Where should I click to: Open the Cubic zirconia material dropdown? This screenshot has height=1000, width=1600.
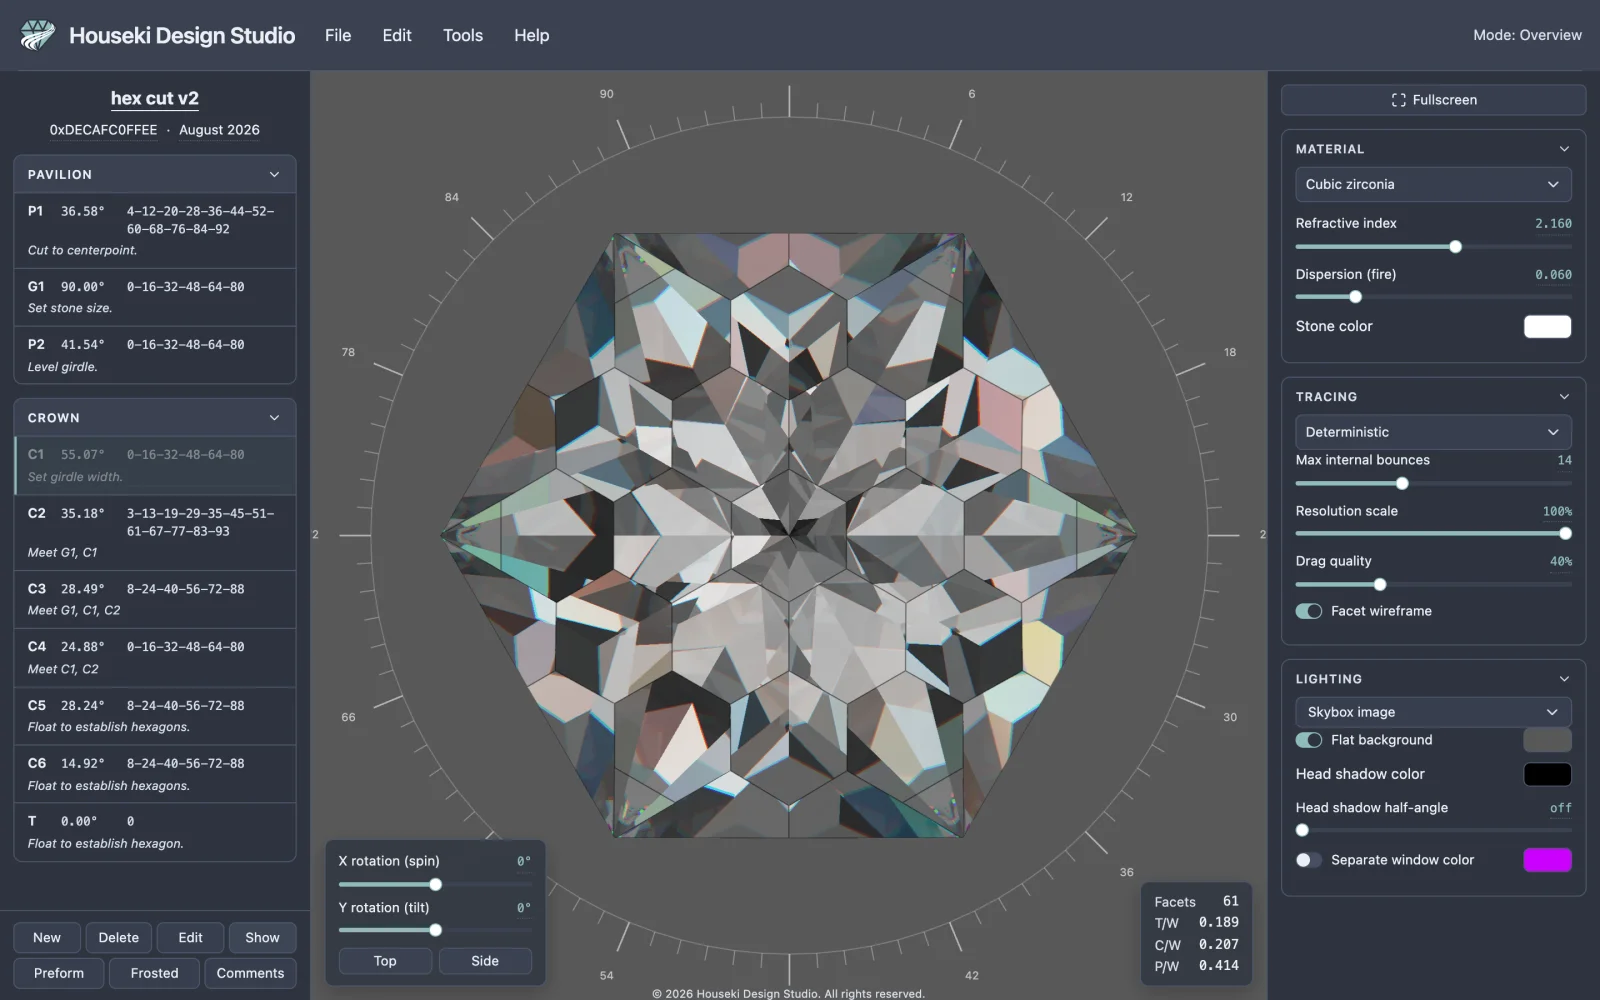pyautogui.click(x=1433, y=184)
